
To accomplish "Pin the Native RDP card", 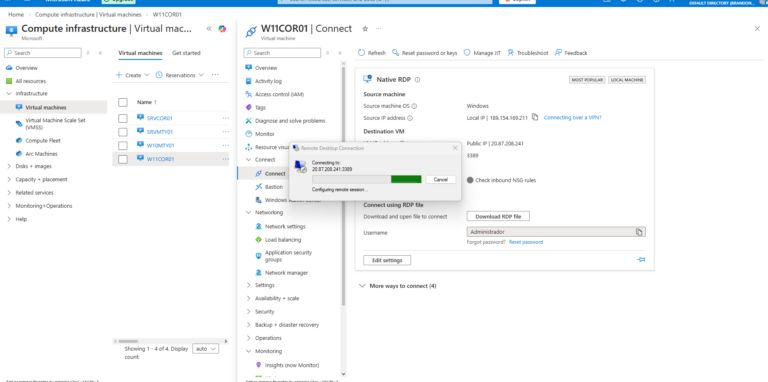I will tap(641, 260).
